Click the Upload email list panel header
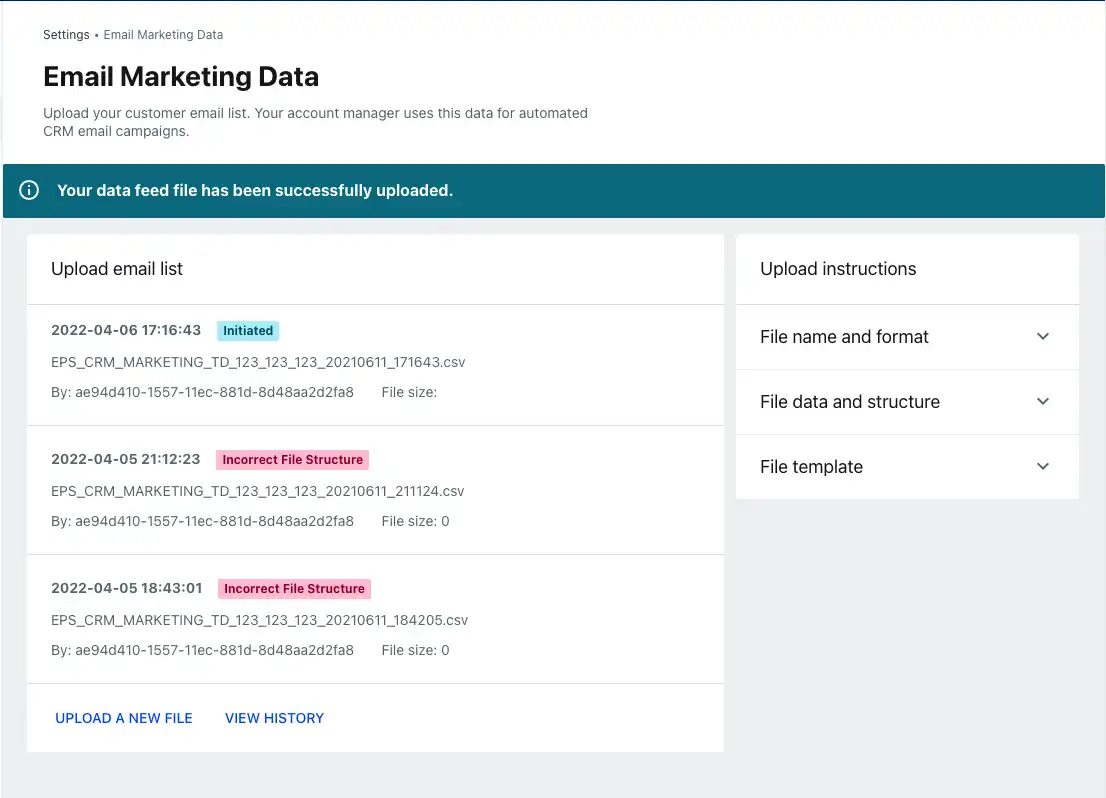 coord(117,268)
